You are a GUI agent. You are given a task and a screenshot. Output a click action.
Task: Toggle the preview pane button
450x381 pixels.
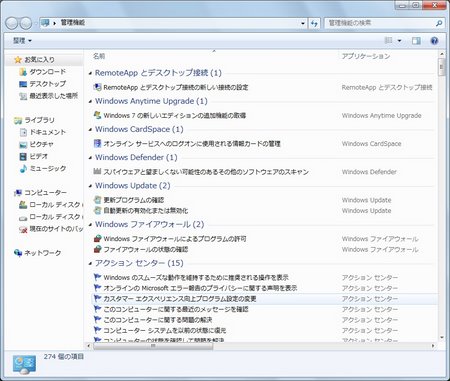click(x=416, y=41)
